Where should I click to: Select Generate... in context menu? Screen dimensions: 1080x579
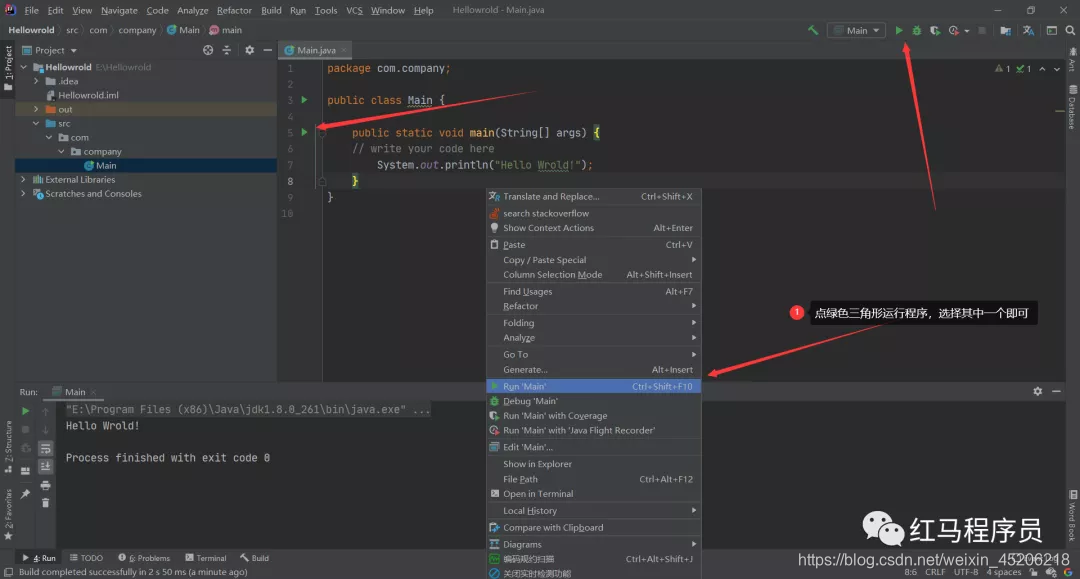(594, 370)
